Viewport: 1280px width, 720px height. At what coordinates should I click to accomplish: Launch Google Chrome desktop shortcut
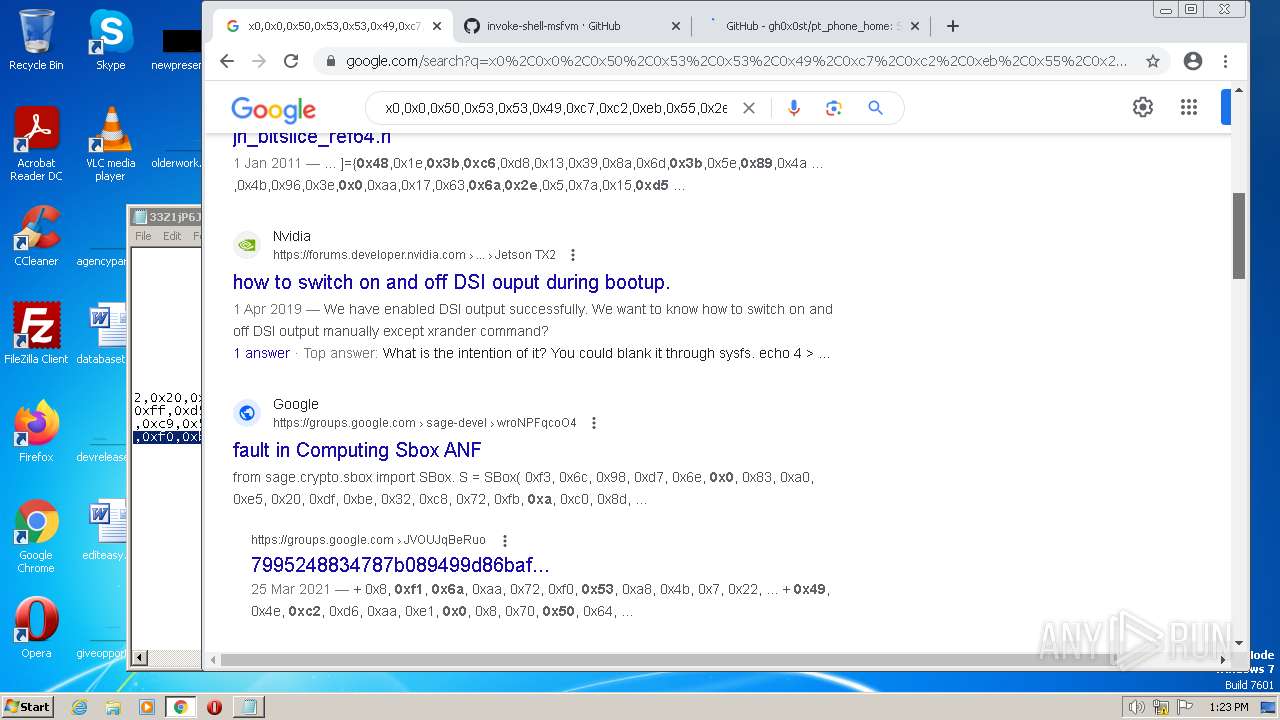36,536
